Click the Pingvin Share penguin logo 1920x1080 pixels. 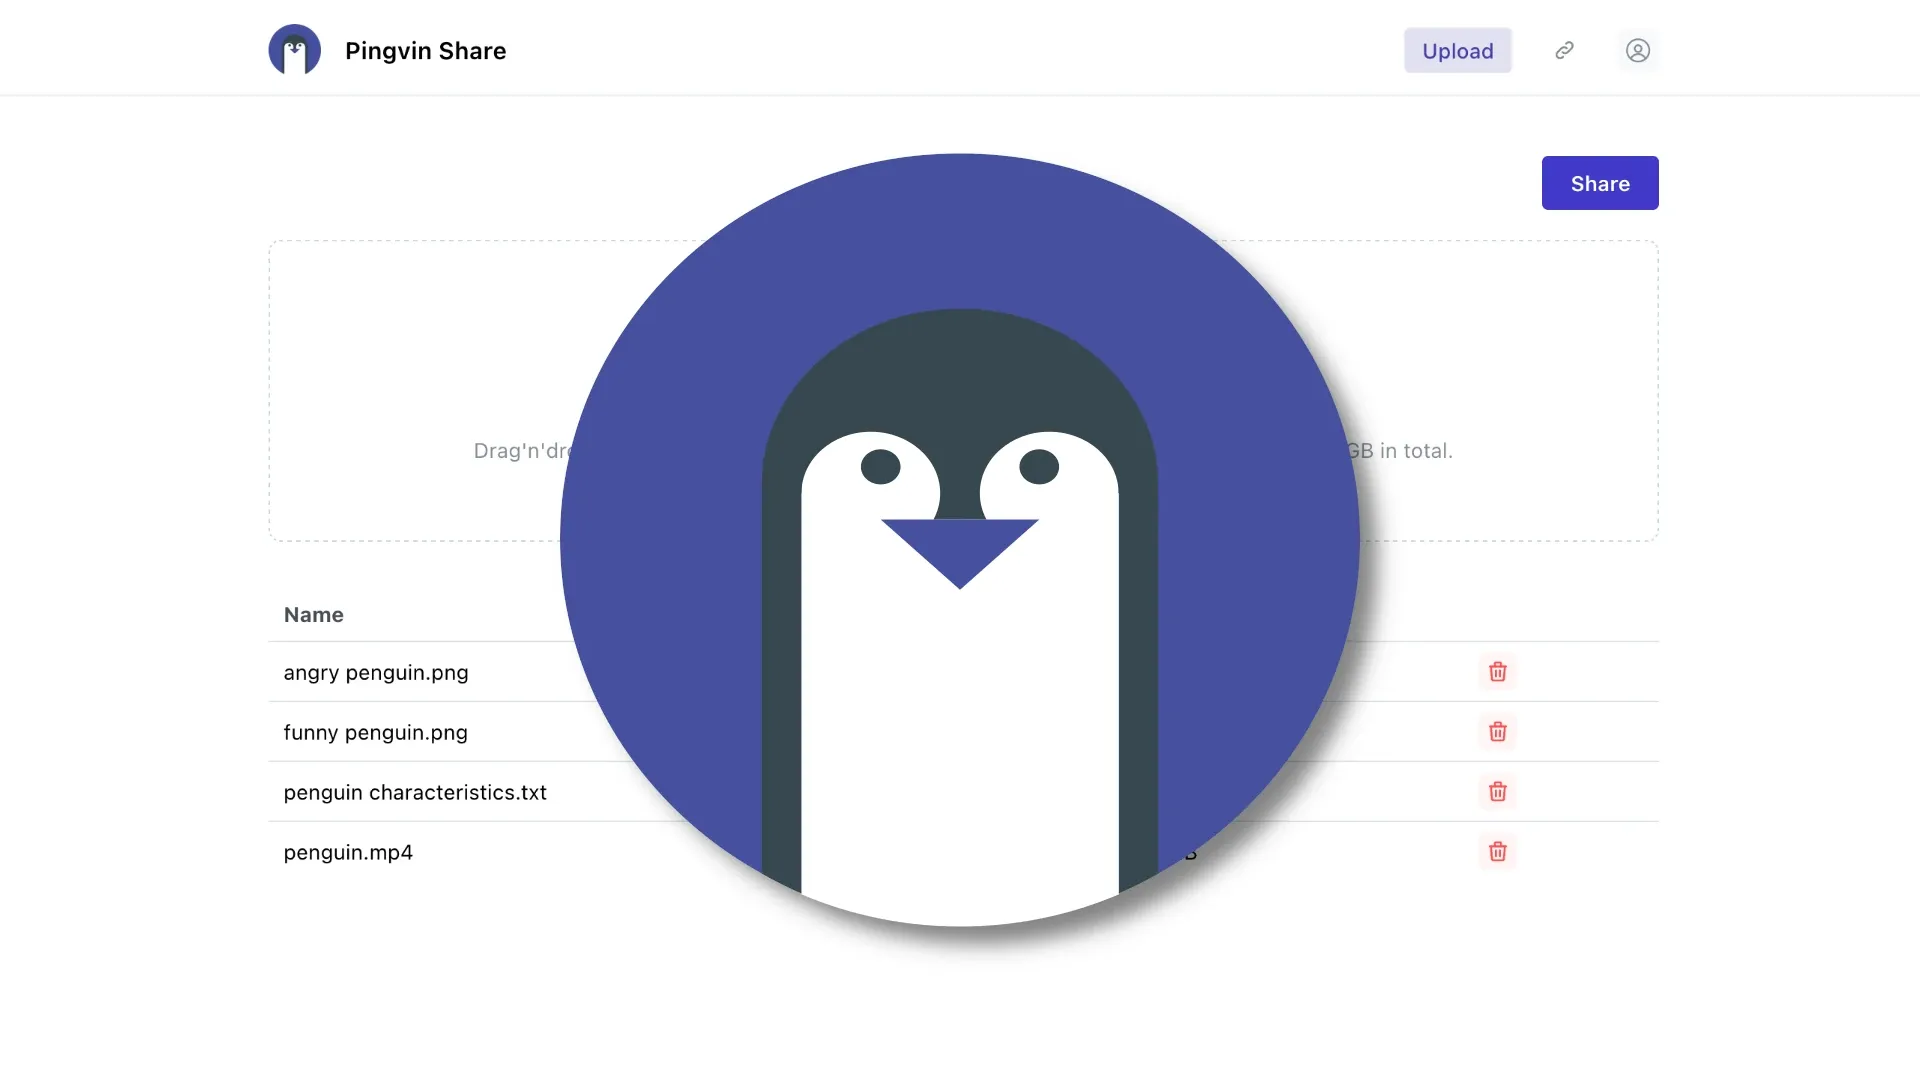coord(294,49)
